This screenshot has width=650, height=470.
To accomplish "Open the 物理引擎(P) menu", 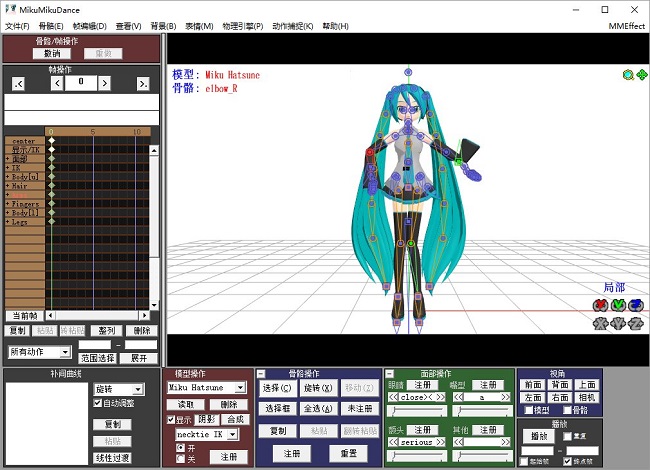I will coord(243,26).
